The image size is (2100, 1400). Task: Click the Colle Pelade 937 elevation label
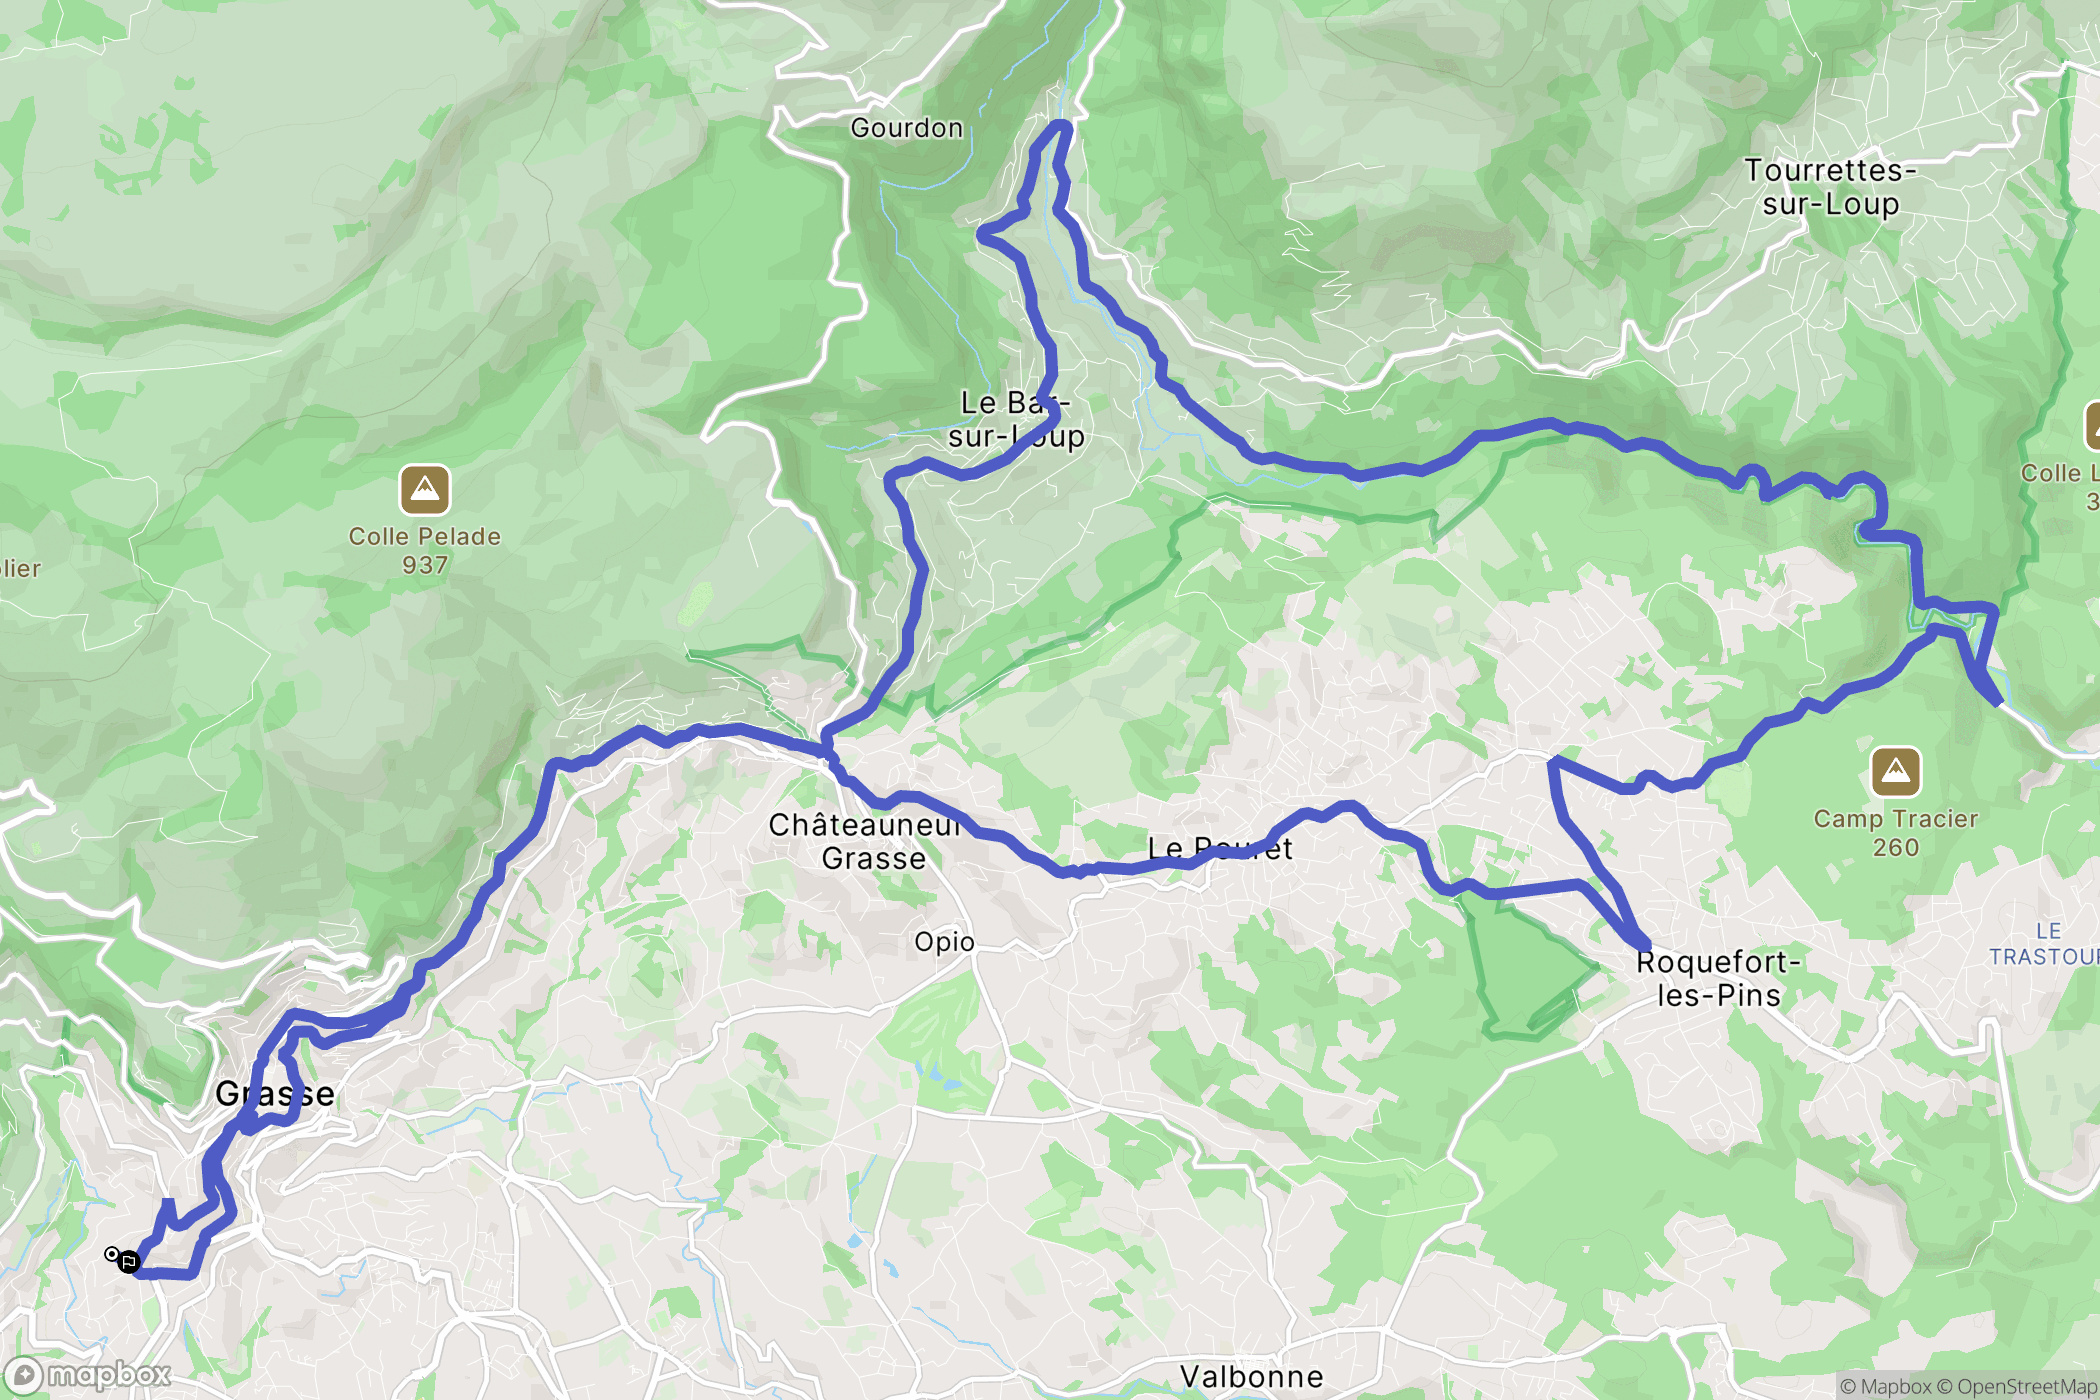pyautogui.click(x=425, y=551)
